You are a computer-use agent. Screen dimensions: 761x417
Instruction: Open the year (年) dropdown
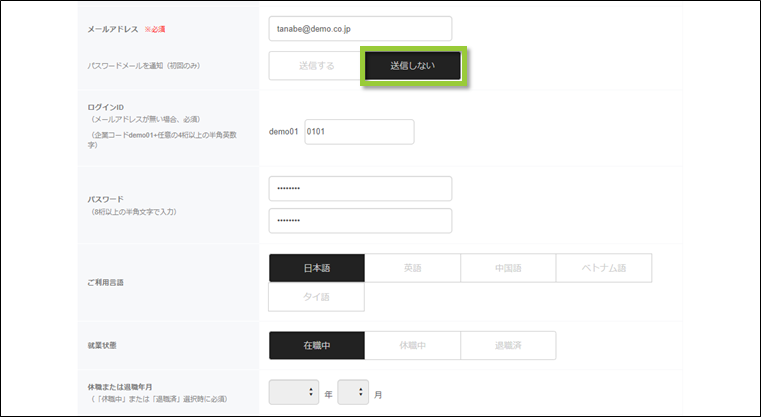coord(293,393)
